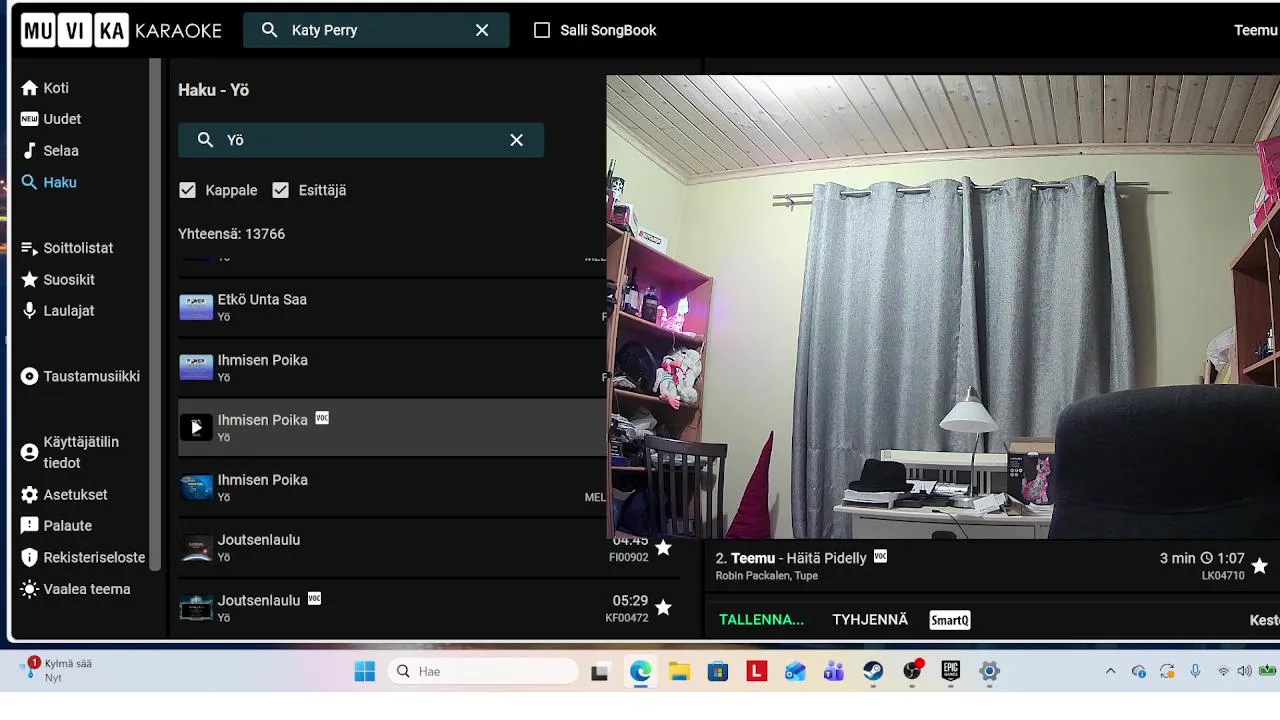Click TYHJENNÄ clear queue button
Screen dimensions: 1280x720
point(870,620)
